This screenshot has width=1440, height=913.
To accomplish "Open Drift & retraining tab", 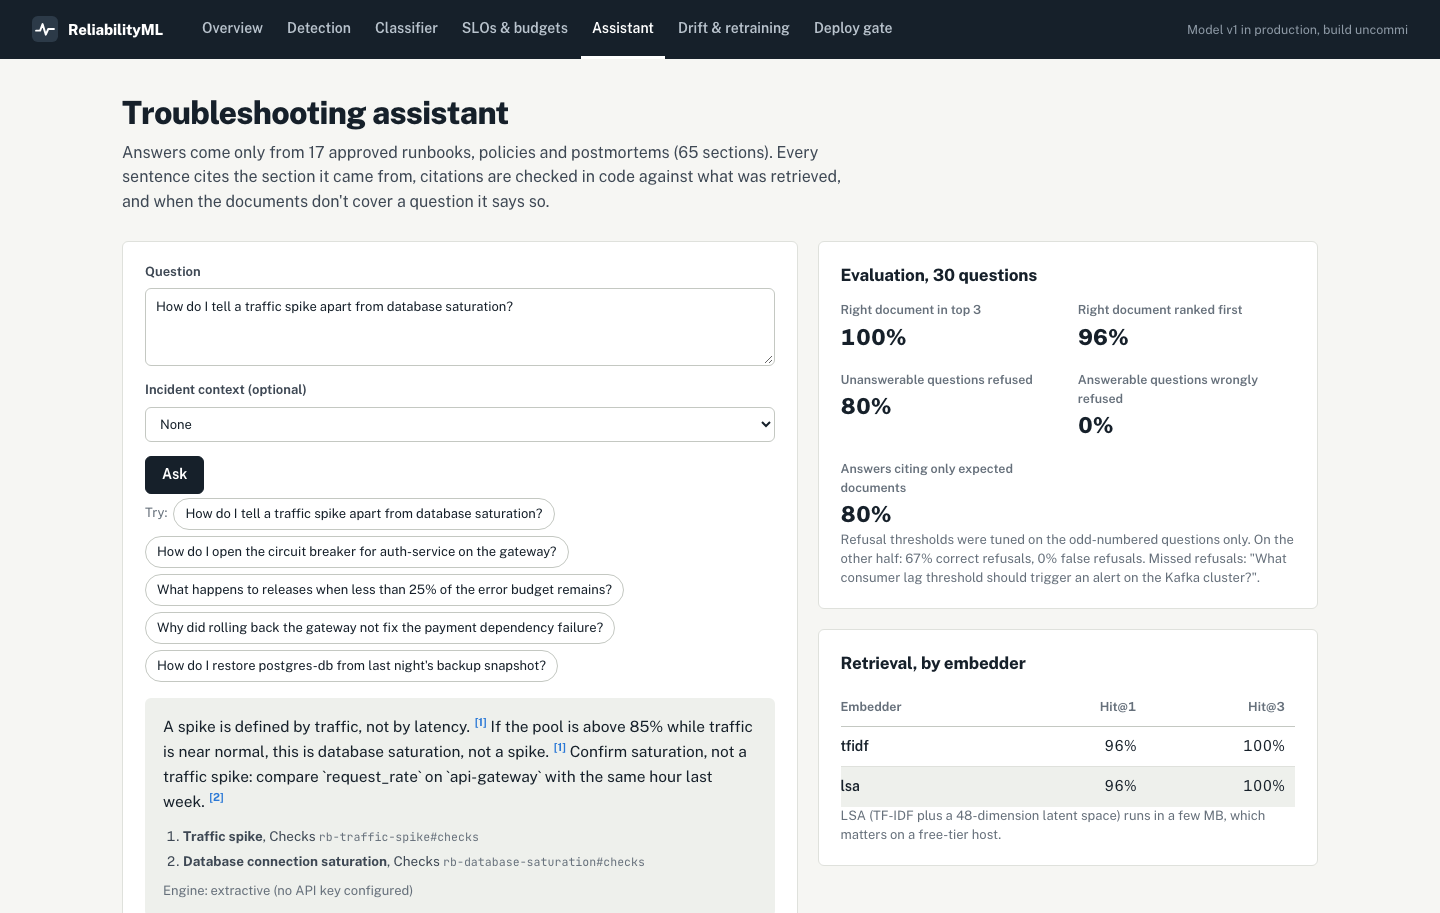I will (734, 28).
